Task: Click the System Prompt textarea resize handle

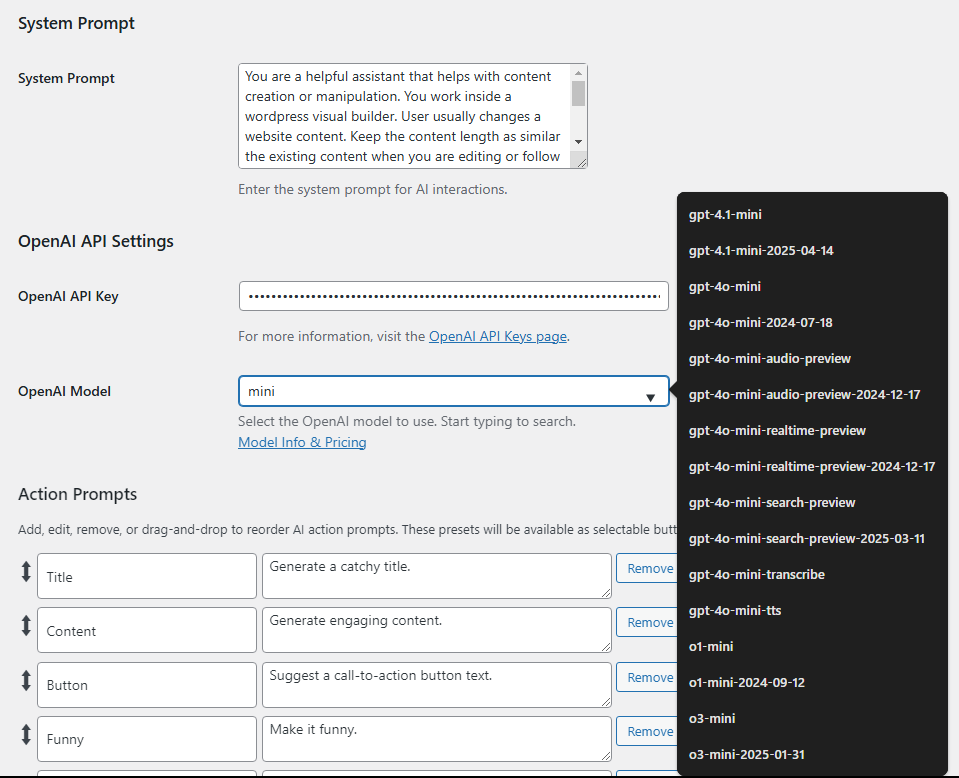Action: point(582,162)
